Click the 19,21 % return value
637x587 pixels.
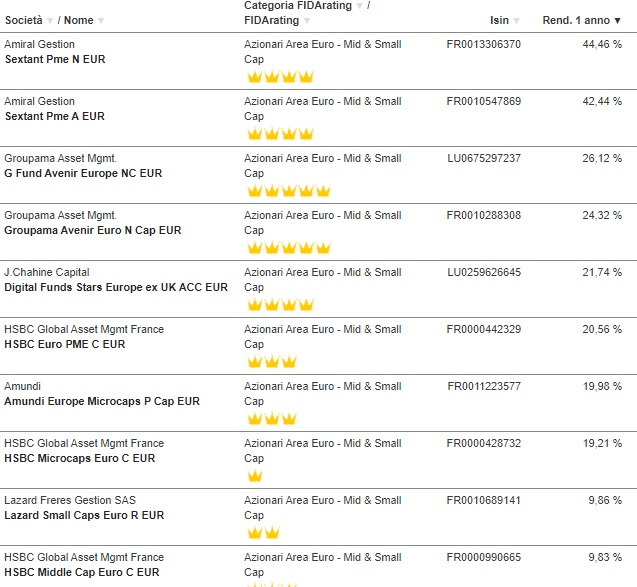tap(602, 443)
